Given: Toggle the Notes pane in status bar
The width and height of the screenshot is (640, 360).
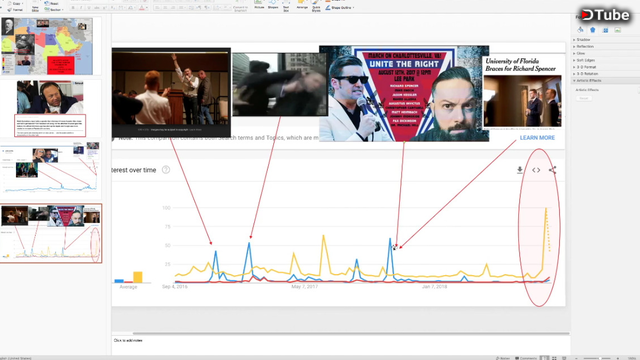Looking at the screenshot, I should click(x=503, y=358).
